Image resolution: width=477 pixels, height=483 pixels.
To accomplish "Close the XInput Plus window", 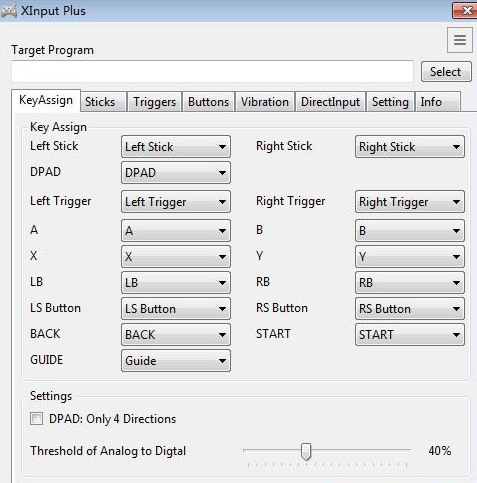I will 465,10.
